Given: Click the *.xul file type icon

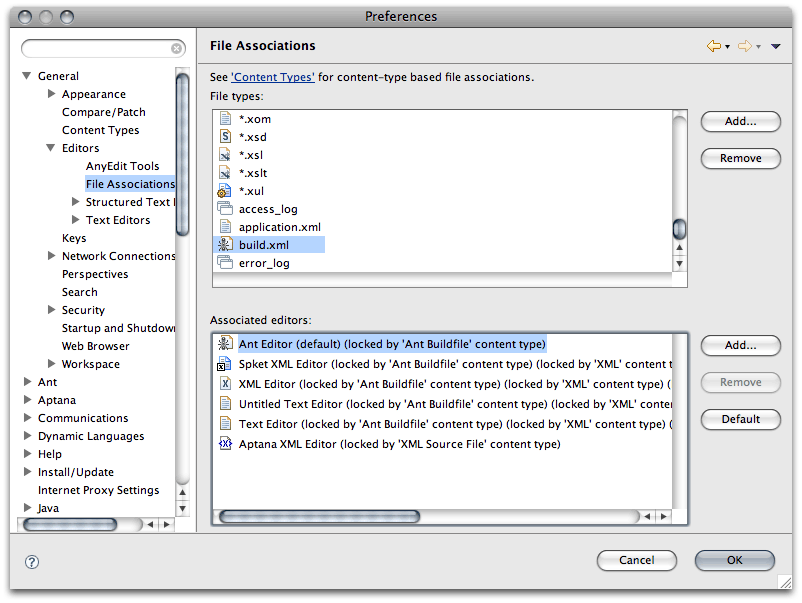Looking at the screenshot, I should [x=225, y=191].
